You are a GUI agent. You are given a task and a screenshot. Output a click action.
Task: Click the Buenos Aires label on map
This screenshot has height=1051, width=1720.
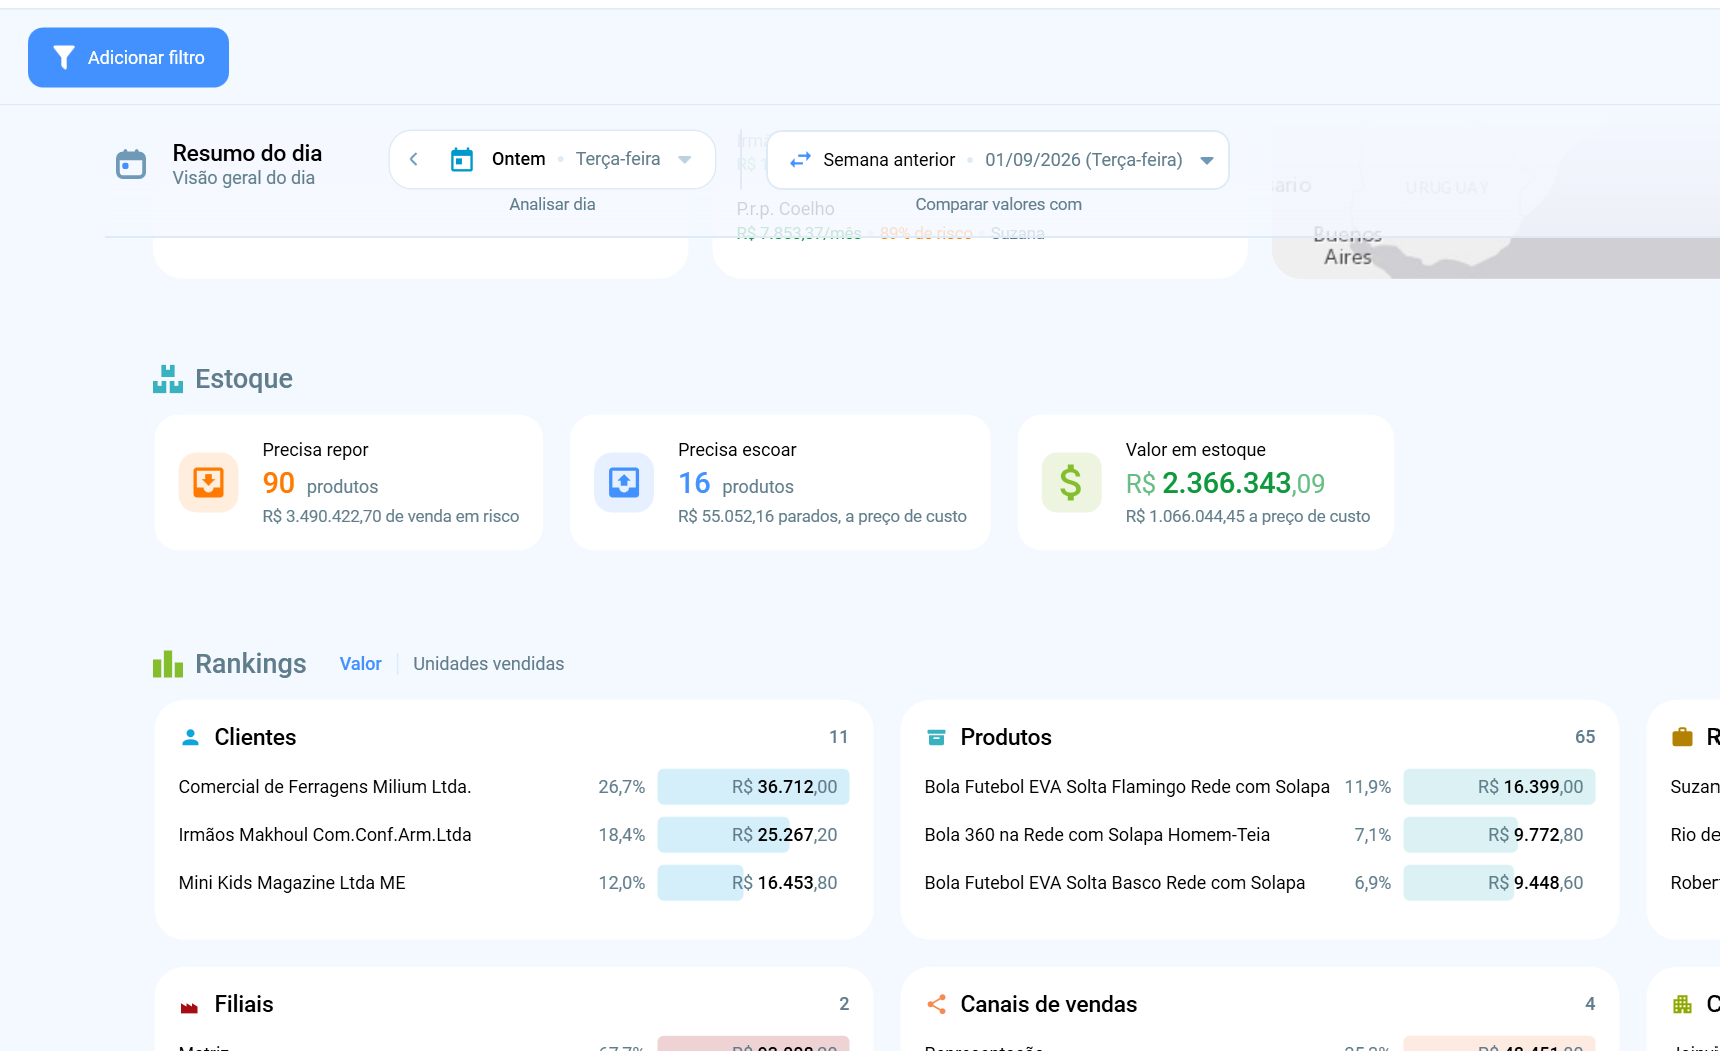1347,246
